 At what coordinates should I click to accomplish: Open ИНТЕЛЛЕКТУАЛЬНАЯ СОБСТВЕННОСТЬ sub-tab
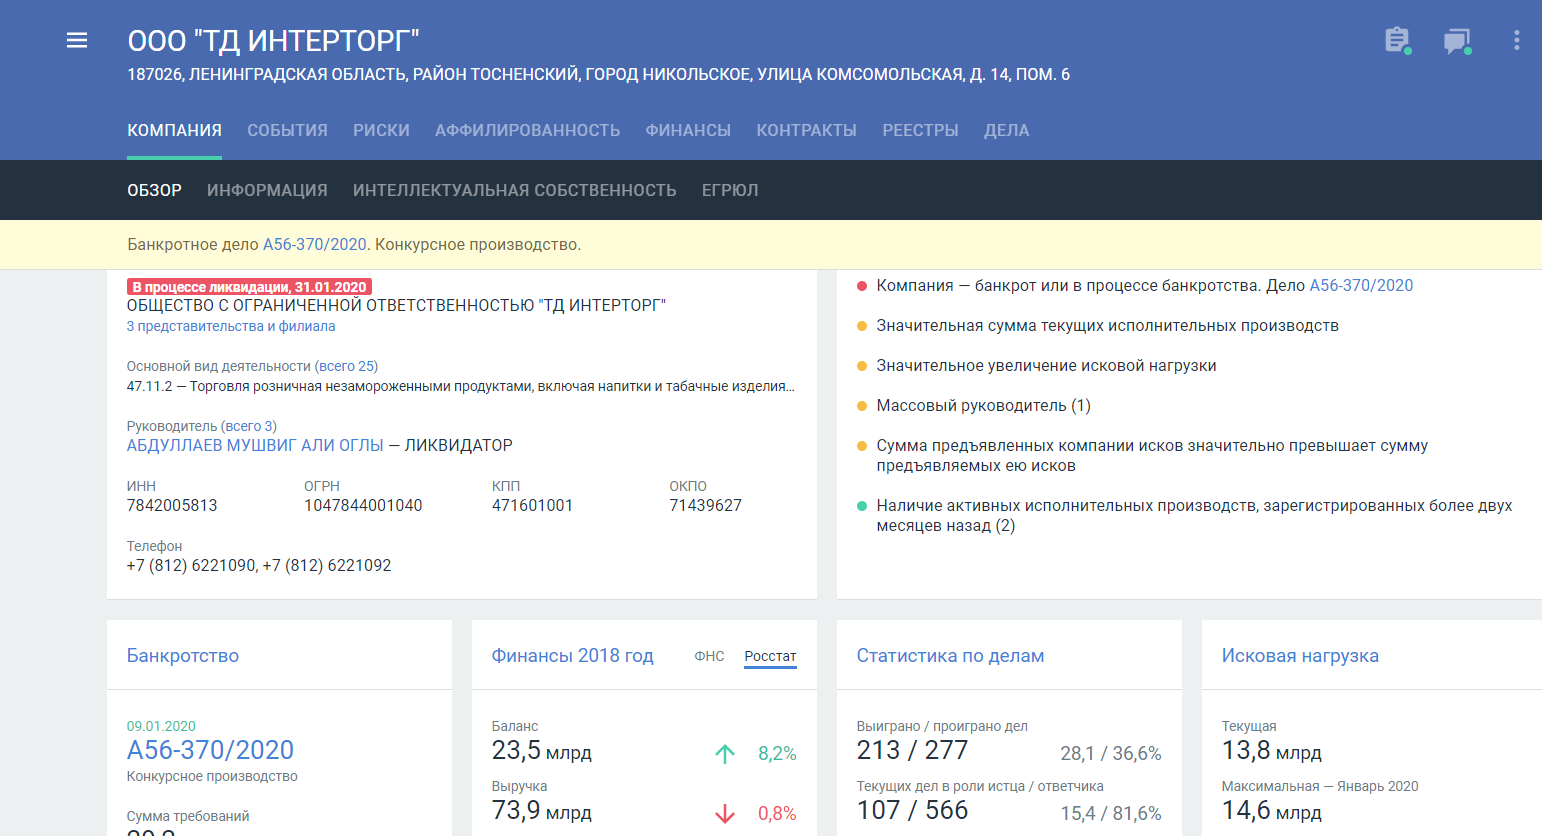pyautogui.click(x=514, y=190)
